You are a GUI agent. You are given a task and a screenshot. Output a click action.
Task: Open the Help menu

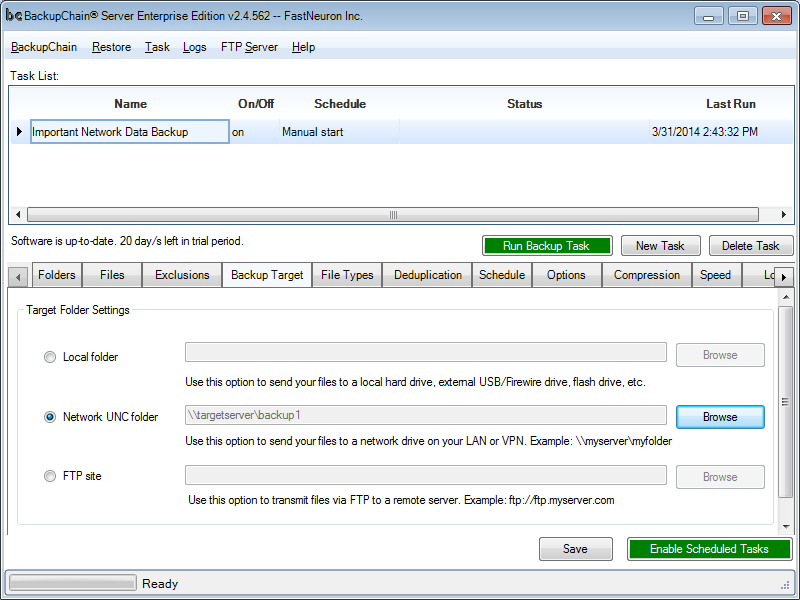[304, 47]
